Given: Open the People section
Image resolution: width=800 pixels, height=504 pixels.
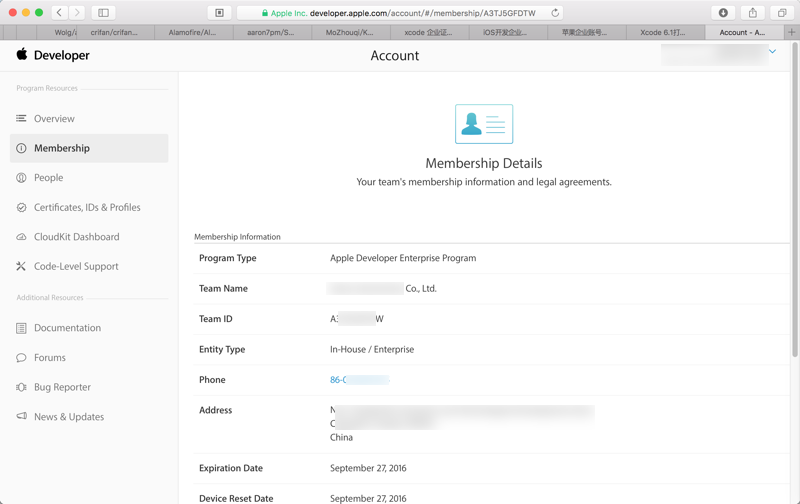Looking at the screenshot, I should pos(48,178).
